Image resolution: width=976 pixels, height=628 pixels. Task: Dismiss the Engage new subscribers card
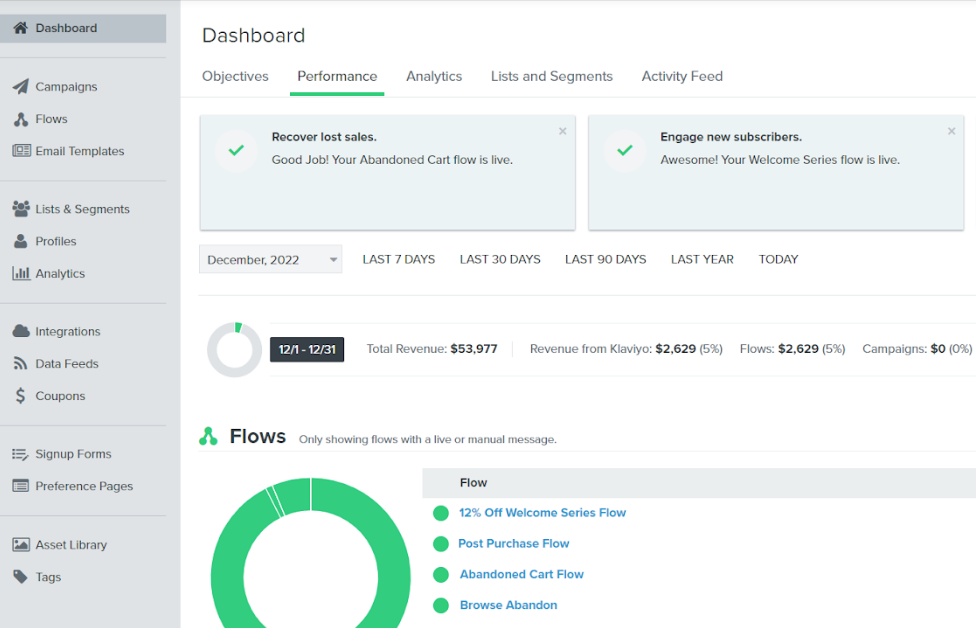click(x=951, y=131)
